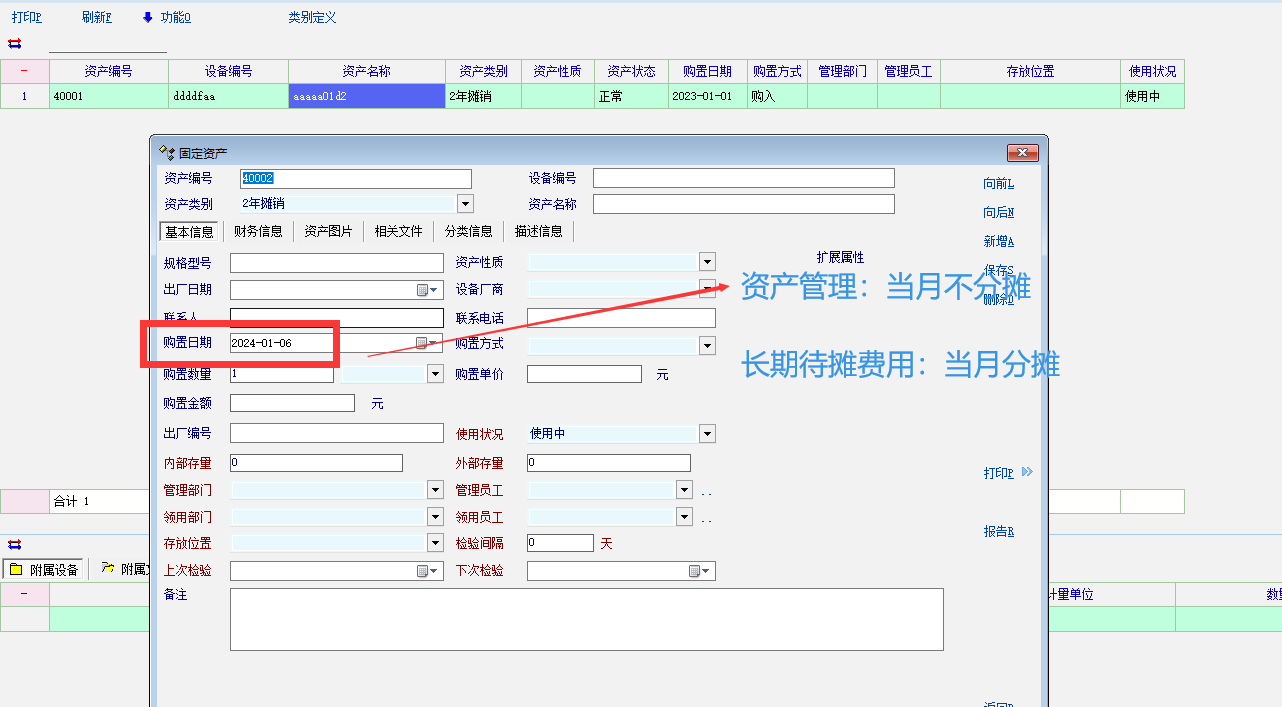Screen dimensions: 1282x707
Task: Click the 类别定义 link in top toolbar
Action: (312, 17)
